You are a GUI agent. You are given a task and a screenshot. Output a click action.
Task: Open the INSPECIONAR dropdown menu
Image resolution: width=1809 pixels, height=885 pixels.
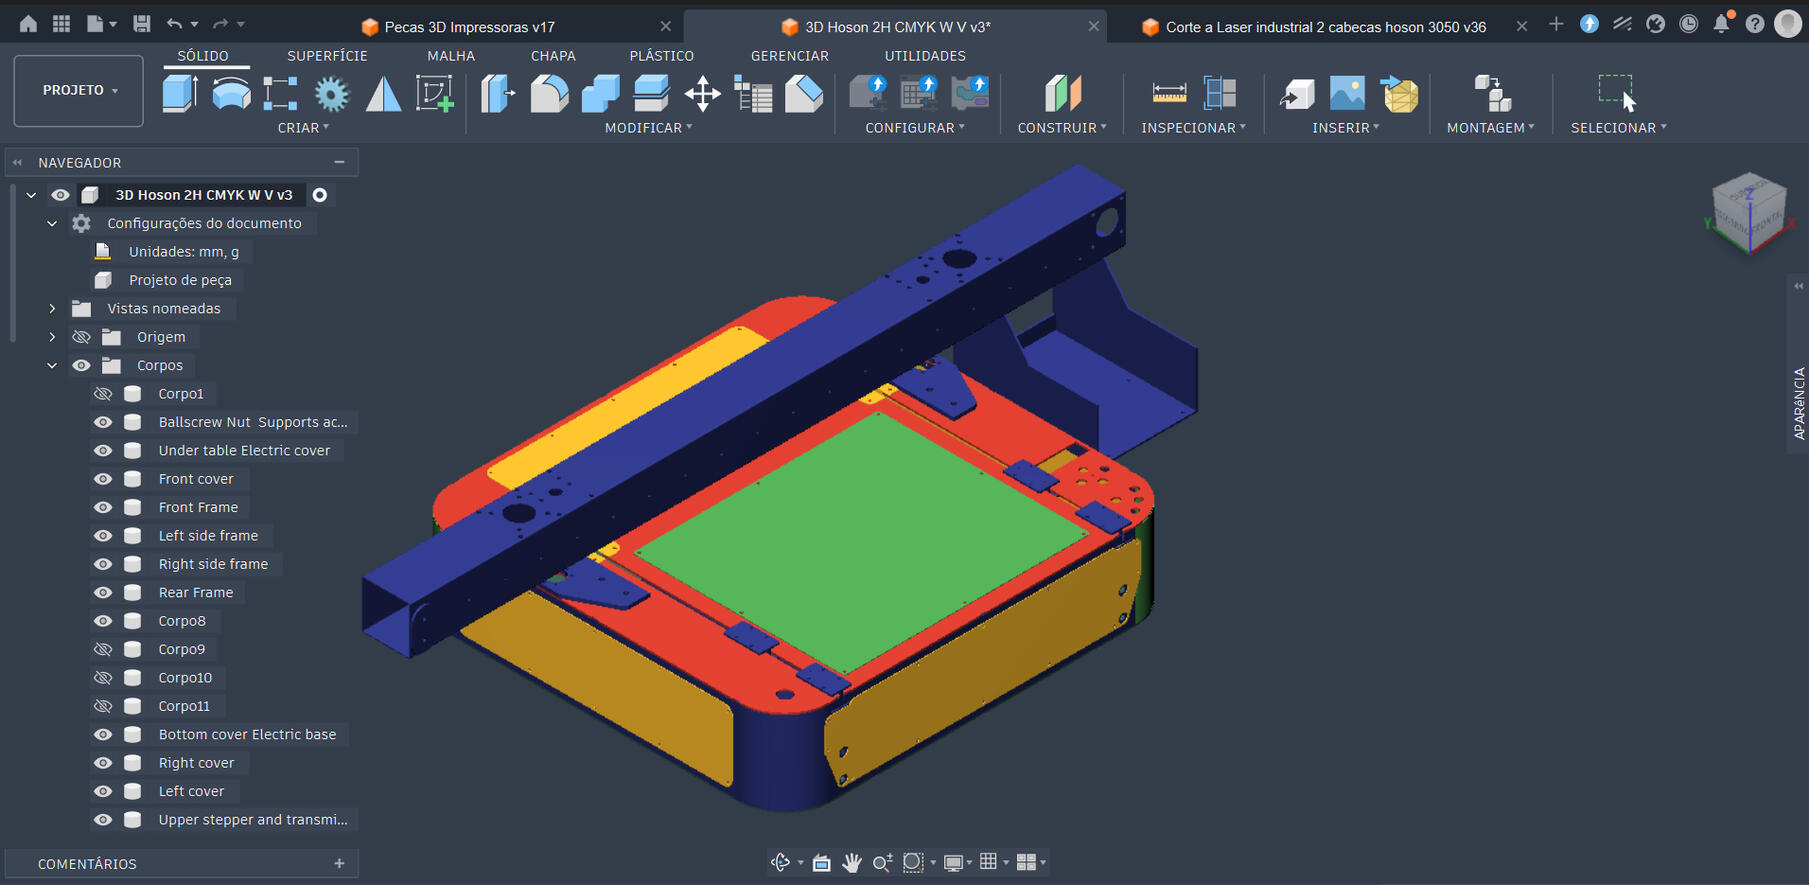[1193, 128]
